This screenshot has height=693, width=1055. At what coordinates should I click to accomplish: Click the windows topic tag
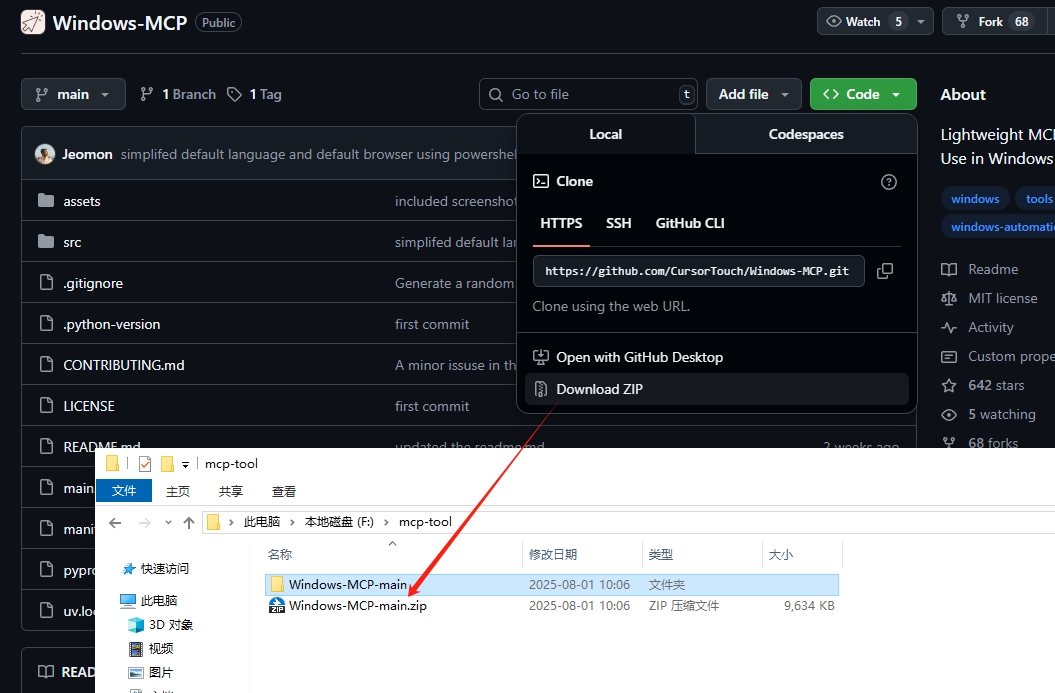coord(975,198)
